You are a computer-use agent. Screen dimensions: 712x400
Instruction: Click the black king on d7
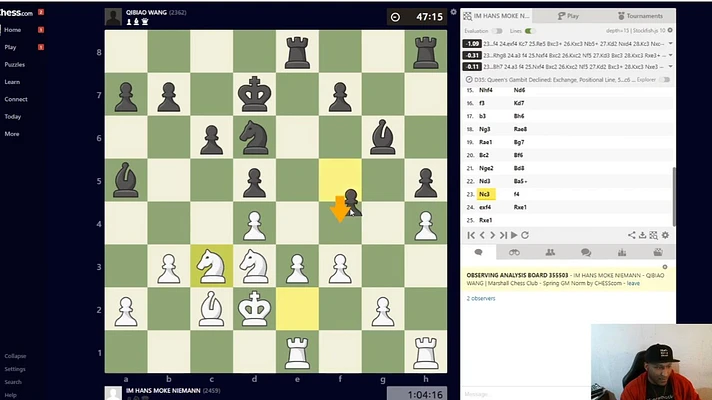pos(254,94)
